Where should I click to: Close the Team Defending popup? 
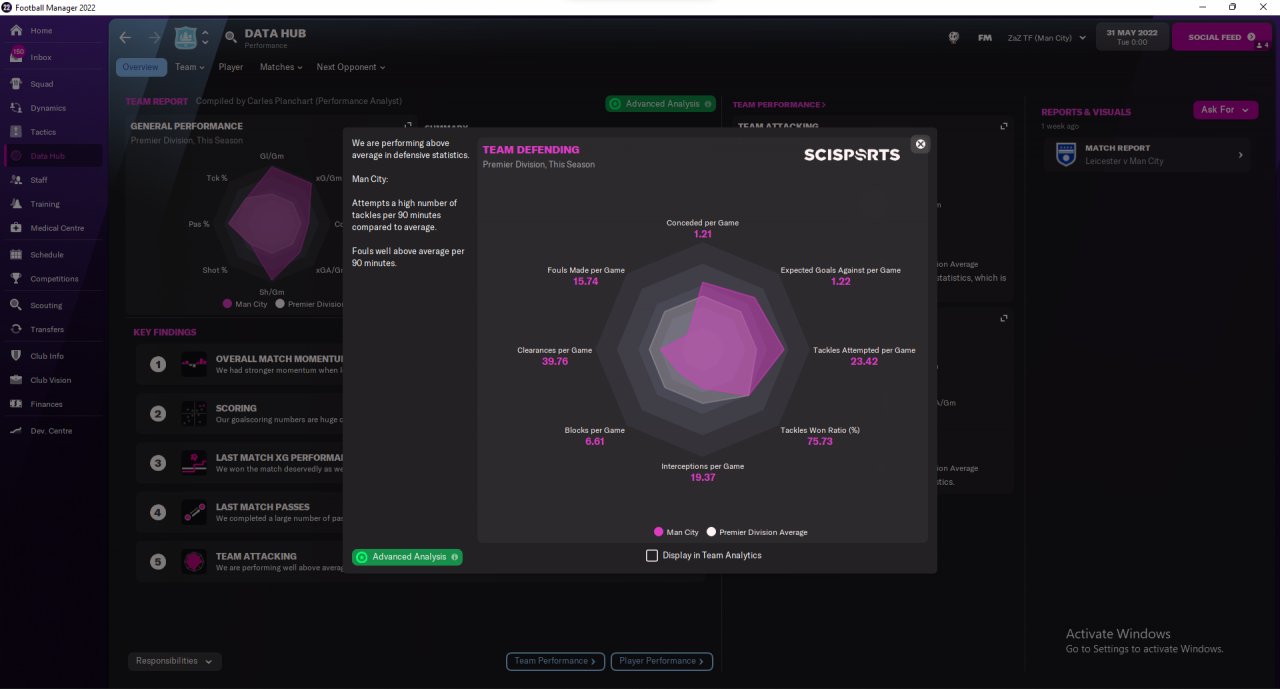[921, 144]
